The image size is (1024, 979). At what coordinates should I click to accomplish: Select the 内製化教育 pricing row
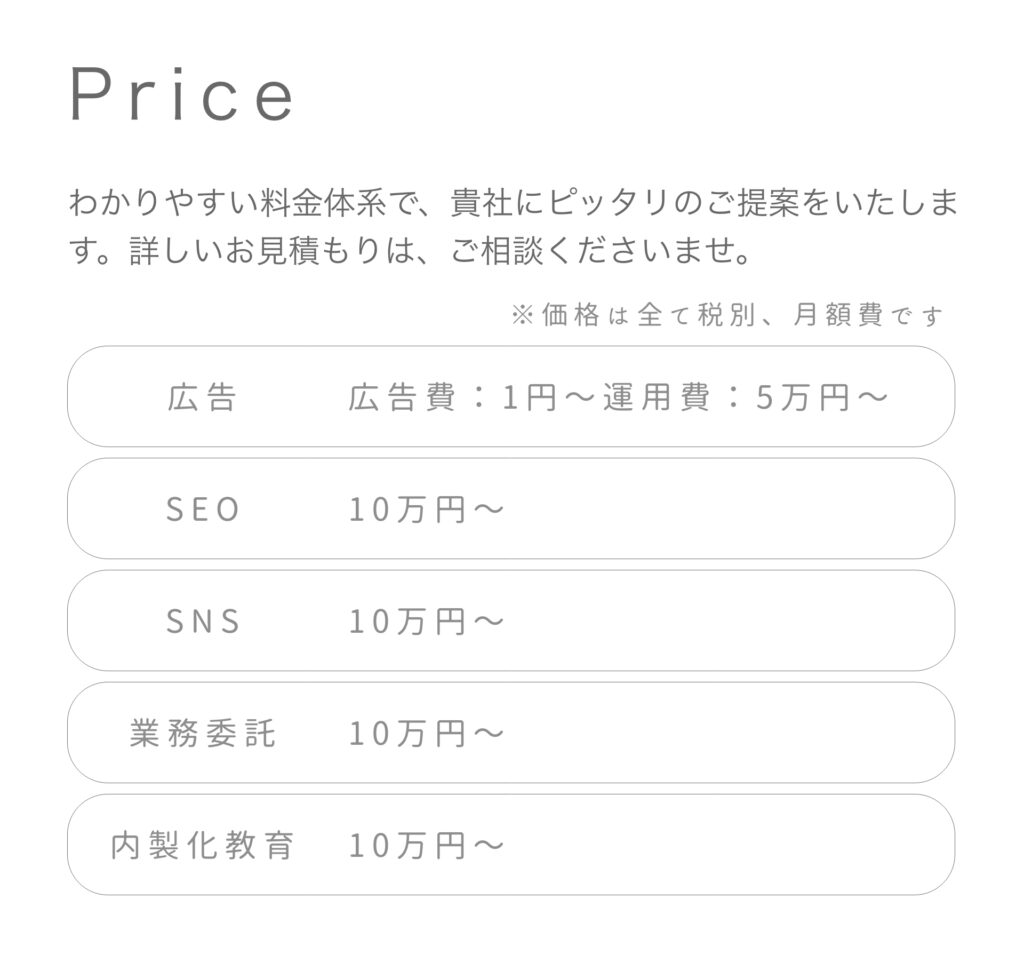point(511,844)
